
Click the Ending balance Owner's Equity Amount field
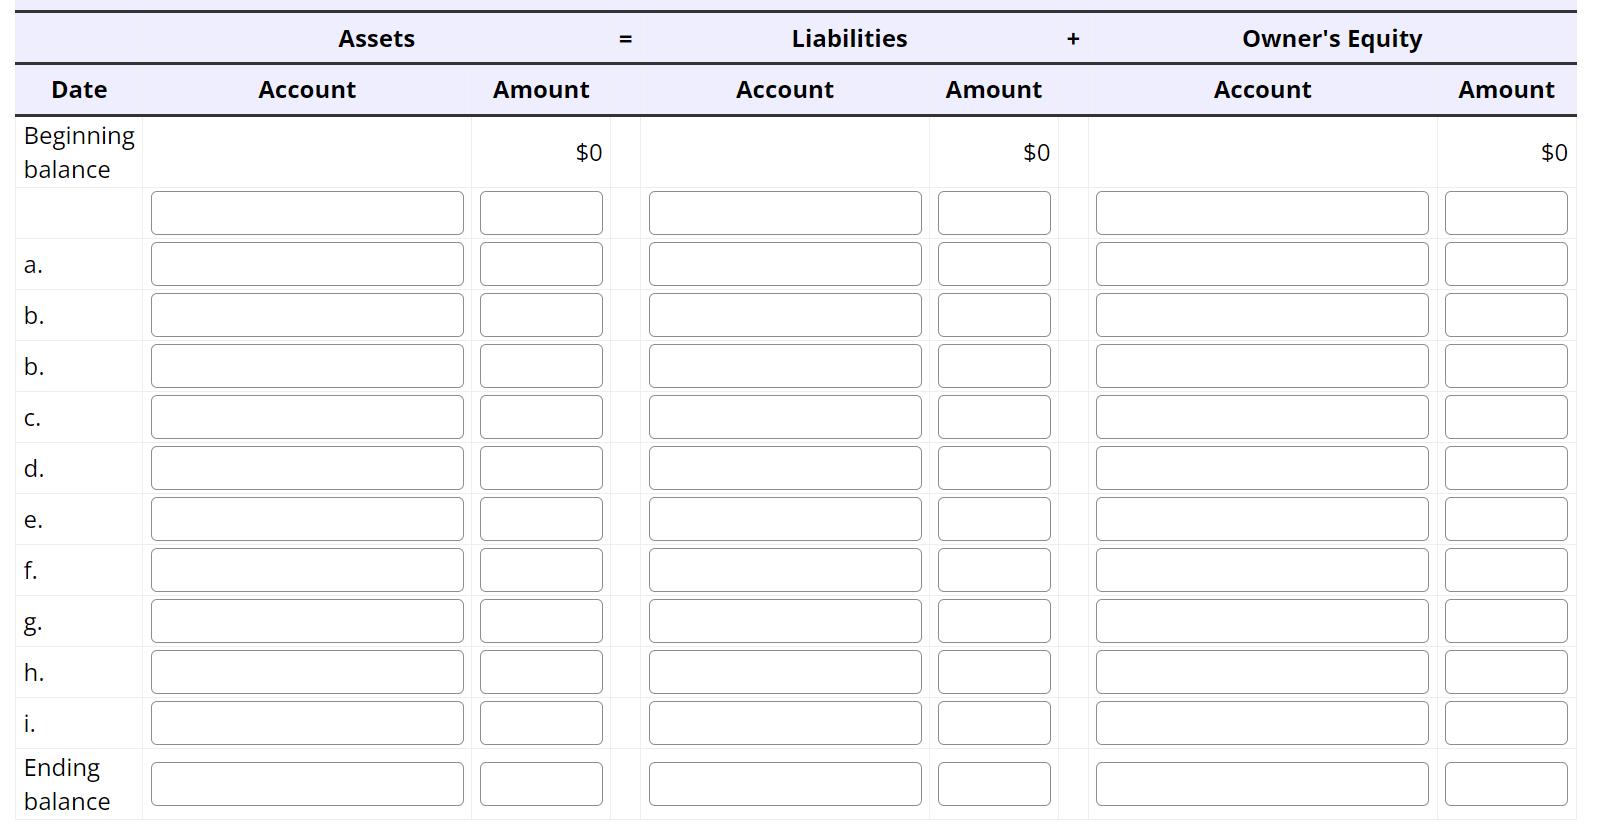click(x=1506, y=784)
